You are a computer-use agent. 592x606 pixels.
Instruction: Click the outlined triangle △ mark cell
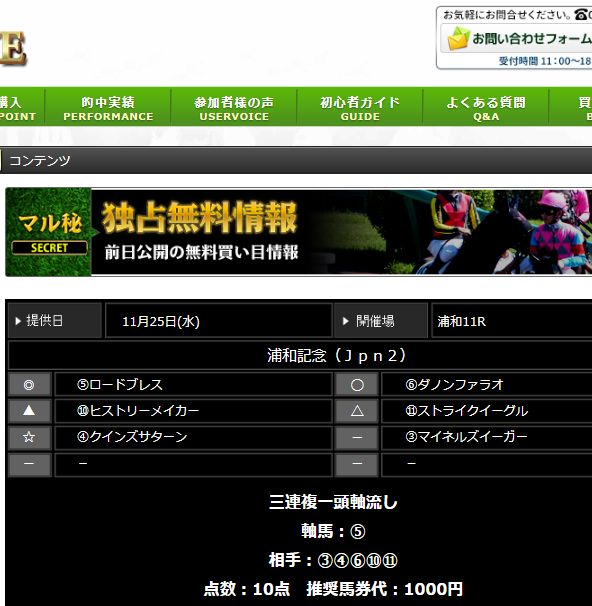coord(357,410)
